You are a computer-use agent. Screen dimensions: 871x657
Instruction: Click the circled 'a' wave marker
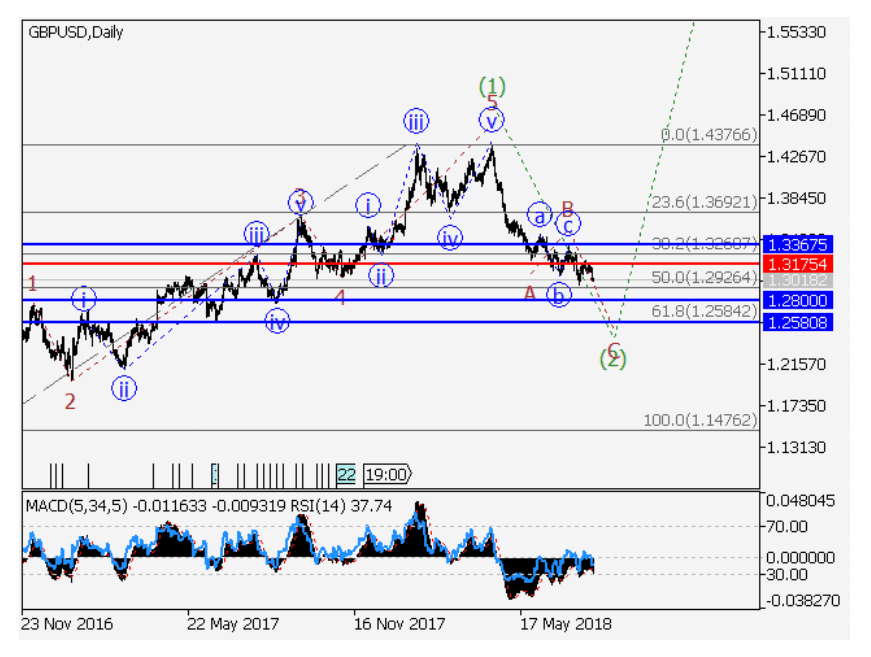coord(539,215)
